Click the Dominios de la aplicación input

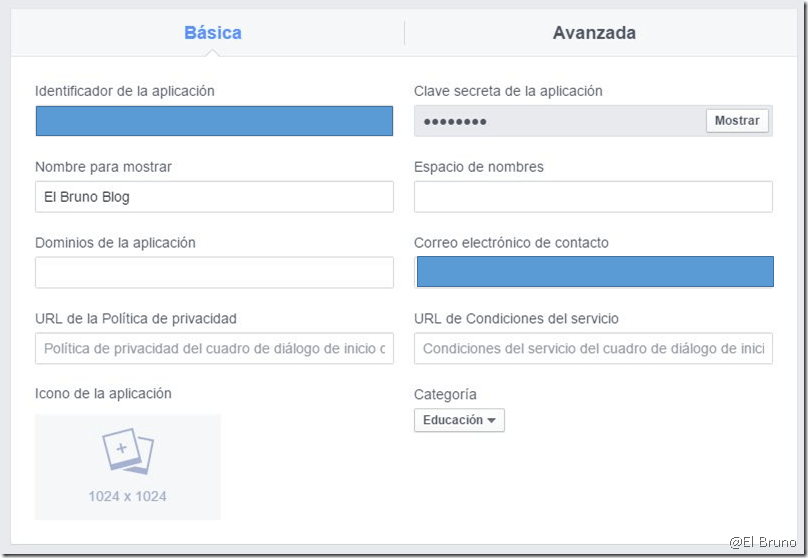point(214,273)
